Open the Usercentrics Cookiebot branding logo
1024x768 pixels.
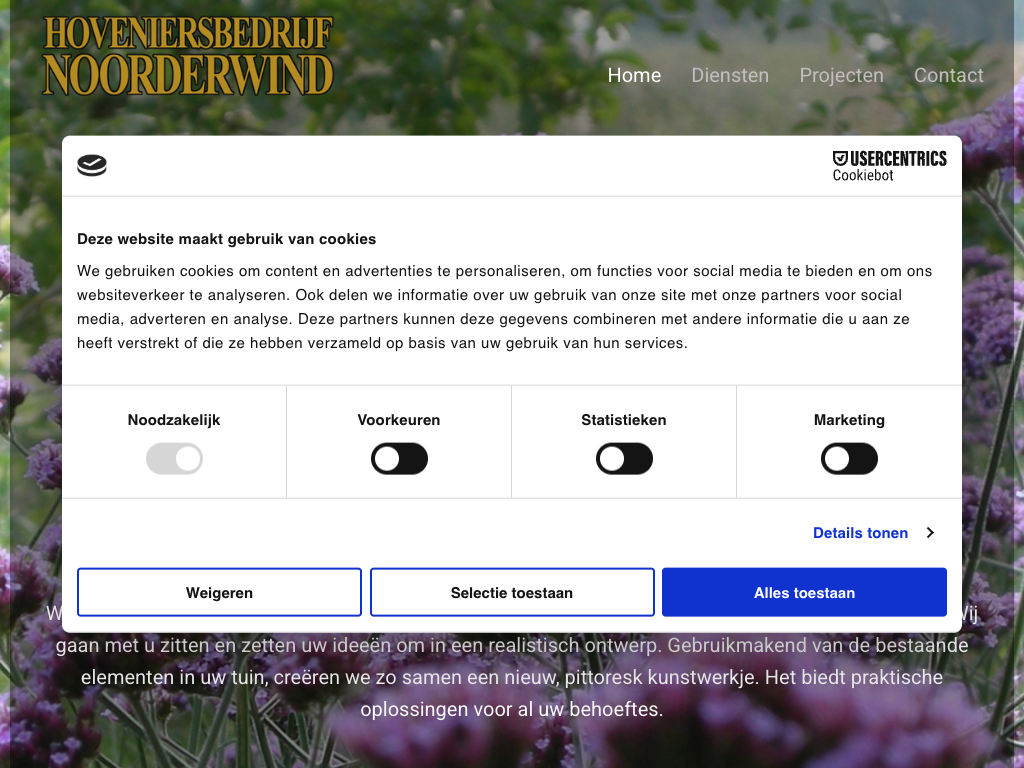coord(889,166)
